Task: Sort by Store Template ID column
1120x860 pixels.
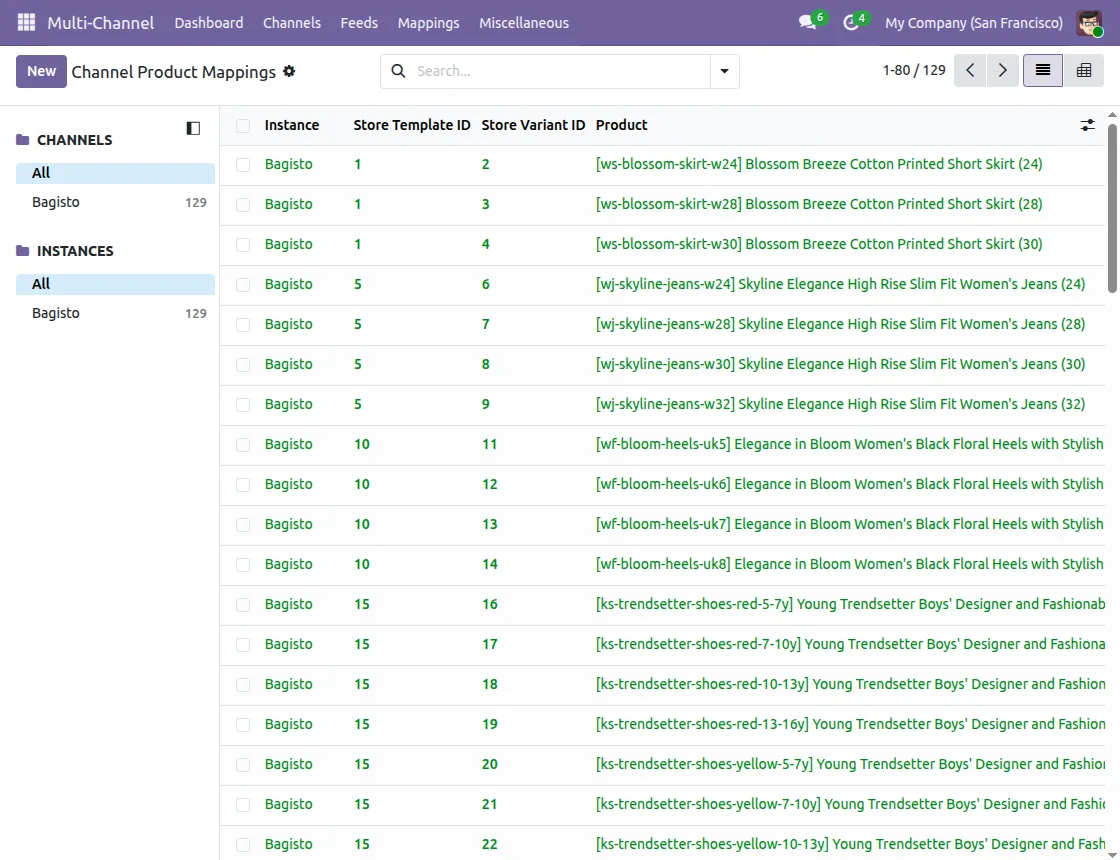Action: pos(411,125)
